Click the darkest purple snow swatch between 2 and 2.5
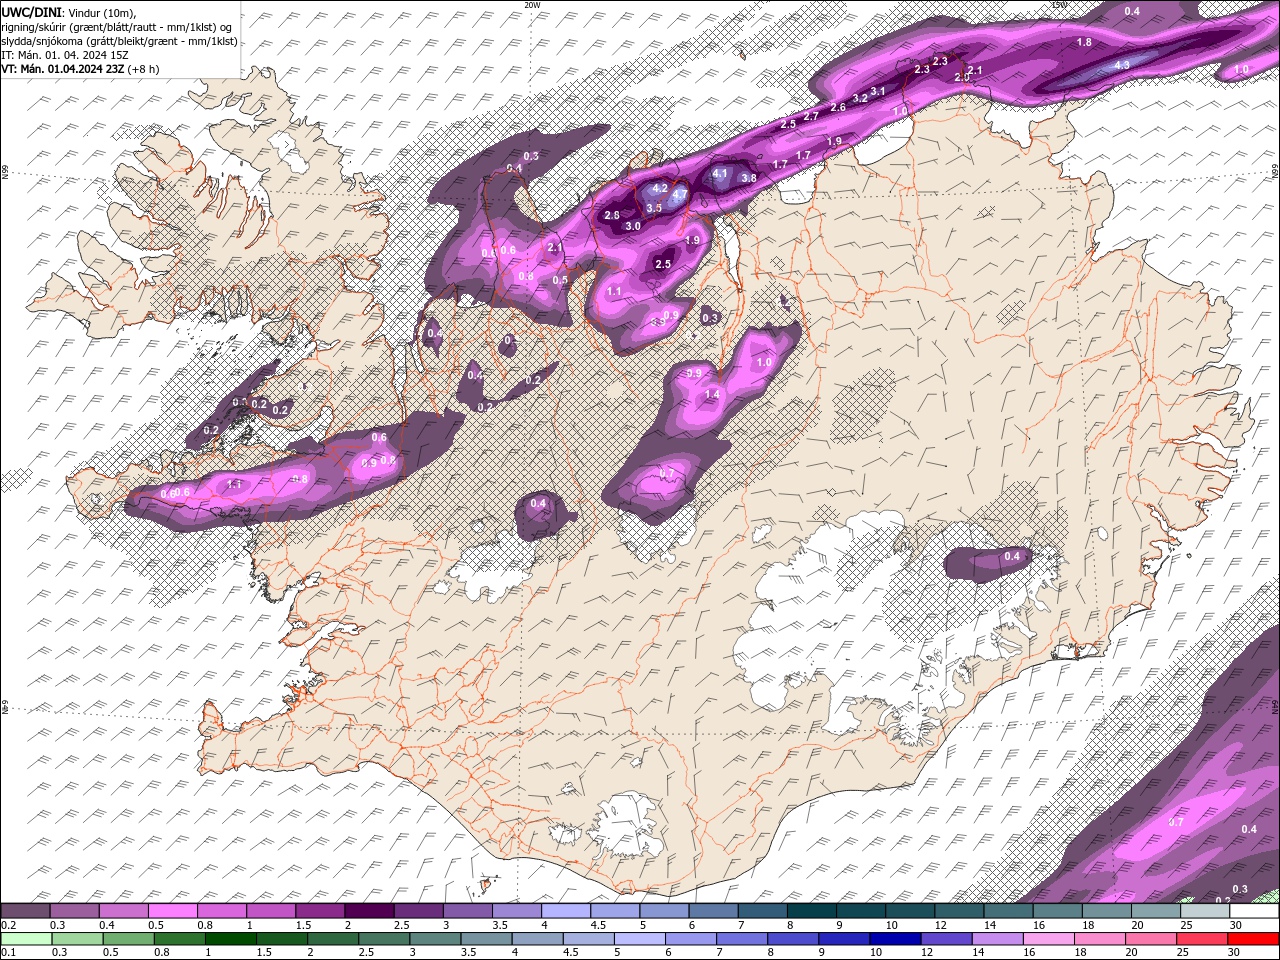Image resolution: width=1280 pixels, height=960 pixels. pyautogui.click(x=369, y=911)
